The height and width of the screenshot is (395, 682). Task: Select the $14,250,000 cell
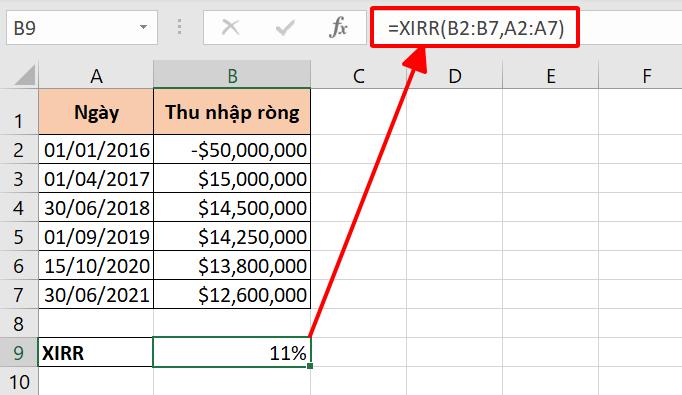click(x=232, y=236)
